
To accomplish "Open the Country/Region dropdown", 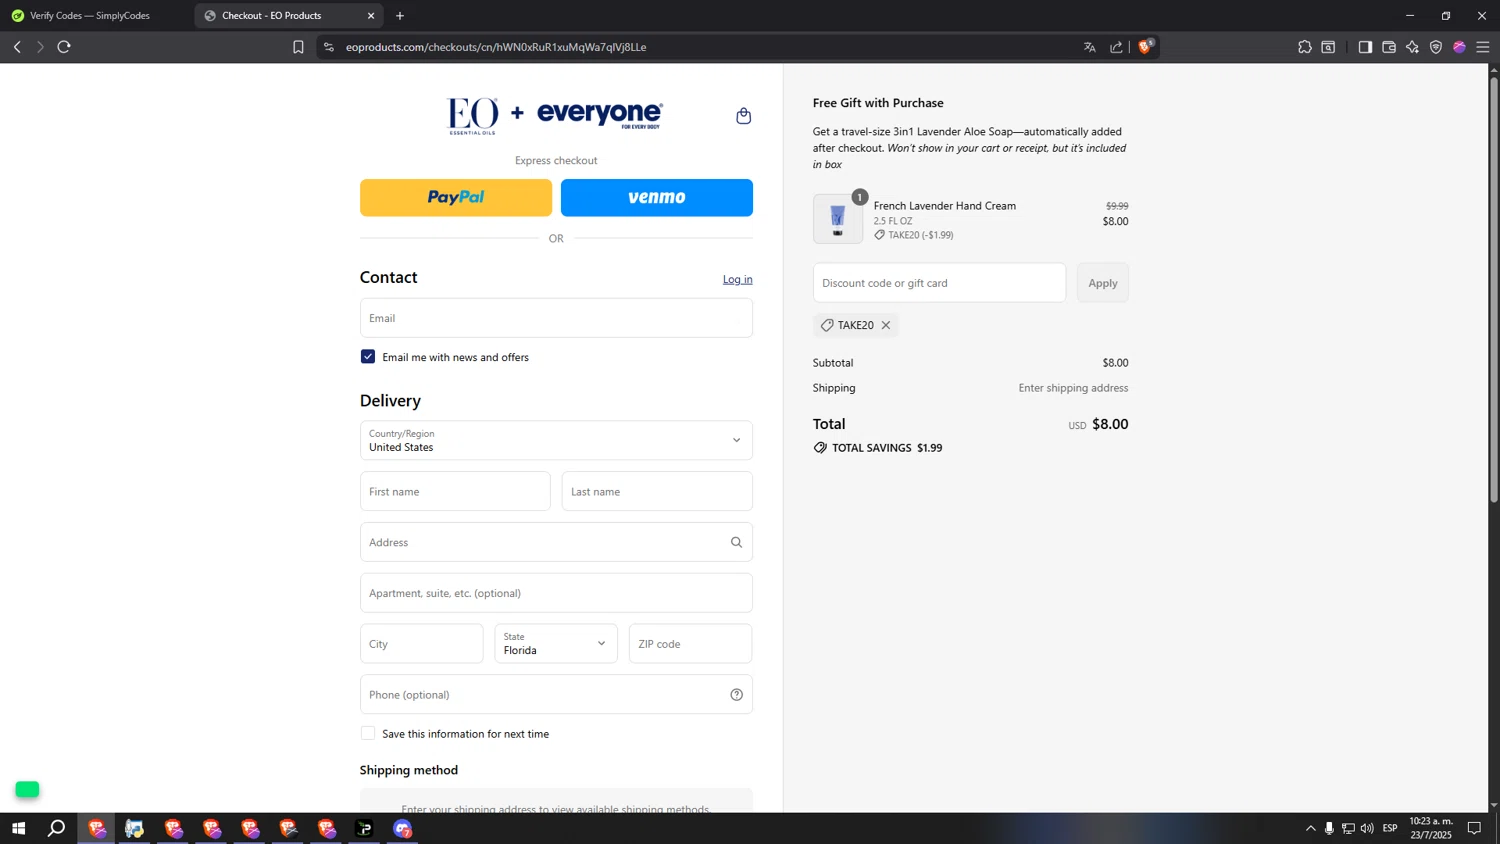I will 556,440.
